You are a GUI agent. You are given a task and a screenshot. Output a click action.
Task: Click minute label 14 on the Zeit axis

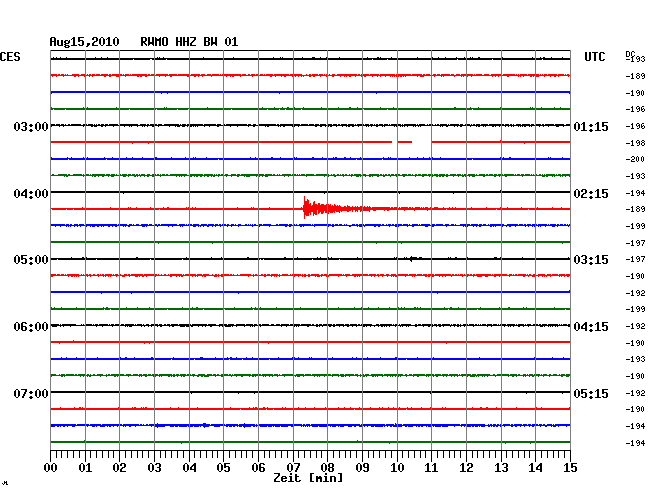click(x=535, y=468)
